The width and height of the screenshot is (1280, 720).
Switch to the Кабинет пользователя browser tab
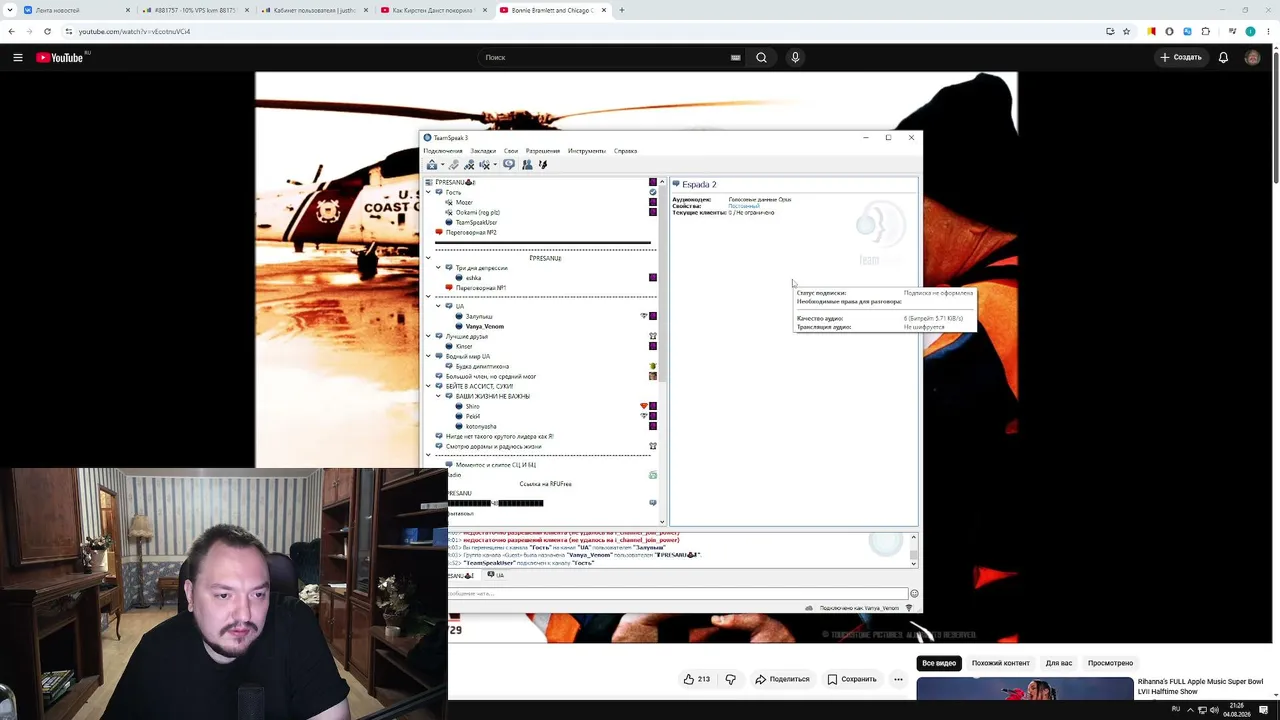coord(313,10)
